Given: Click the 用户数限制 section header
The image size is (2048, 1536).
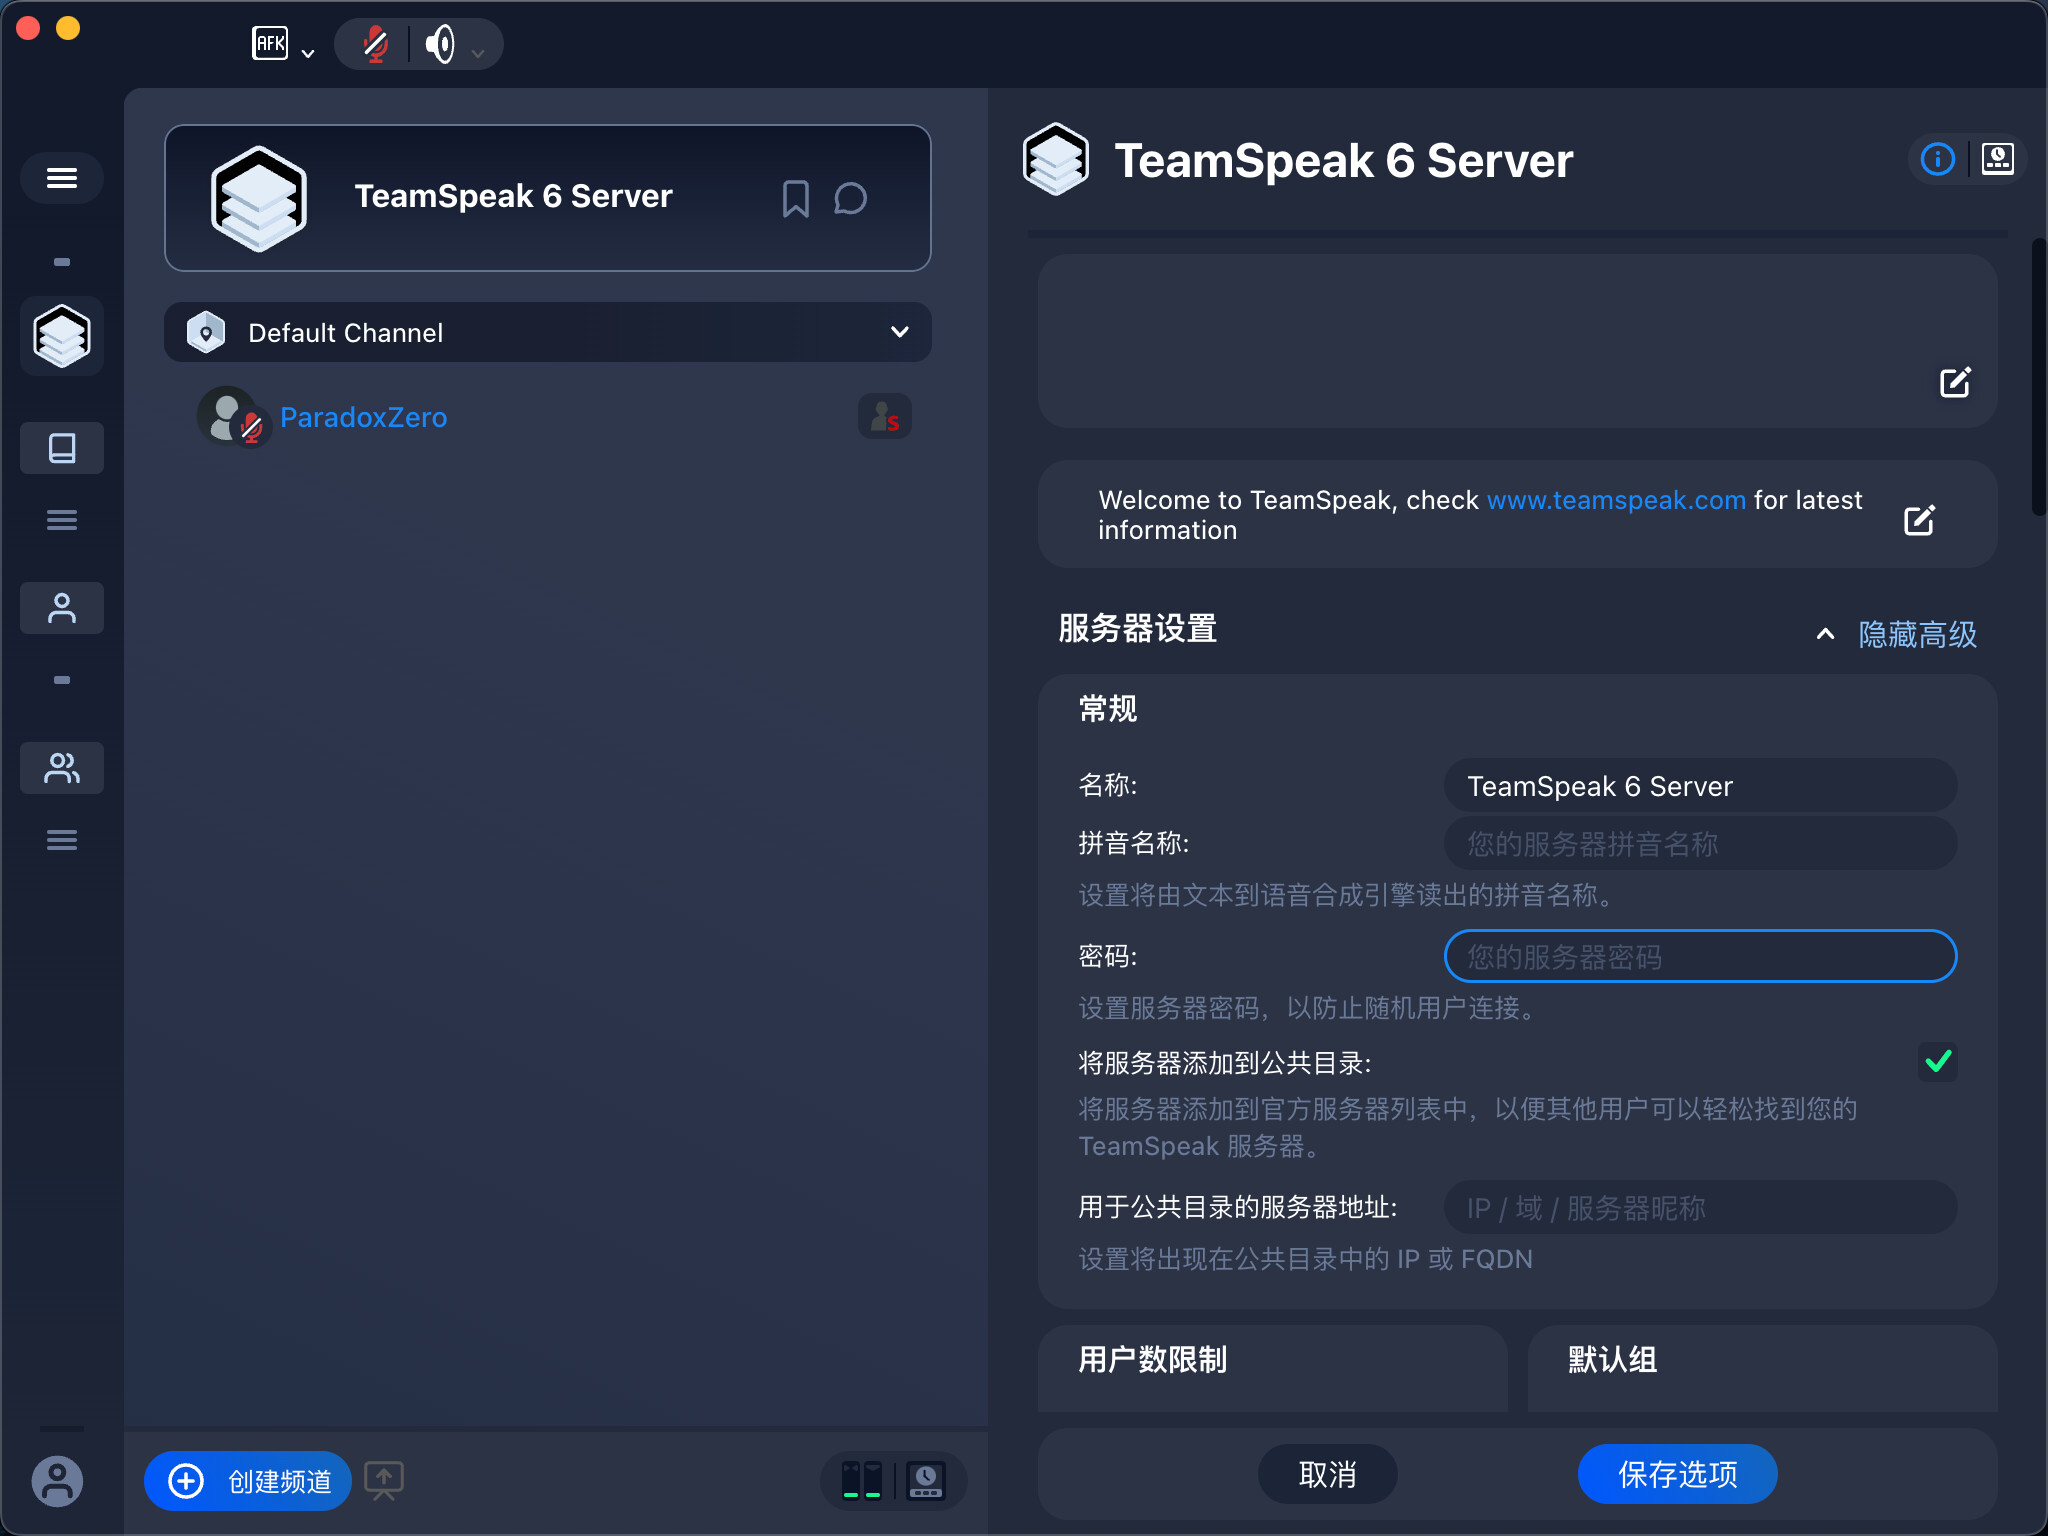Looking at the screenshot, I should pyautogui.click(x=1152, y=1360).
